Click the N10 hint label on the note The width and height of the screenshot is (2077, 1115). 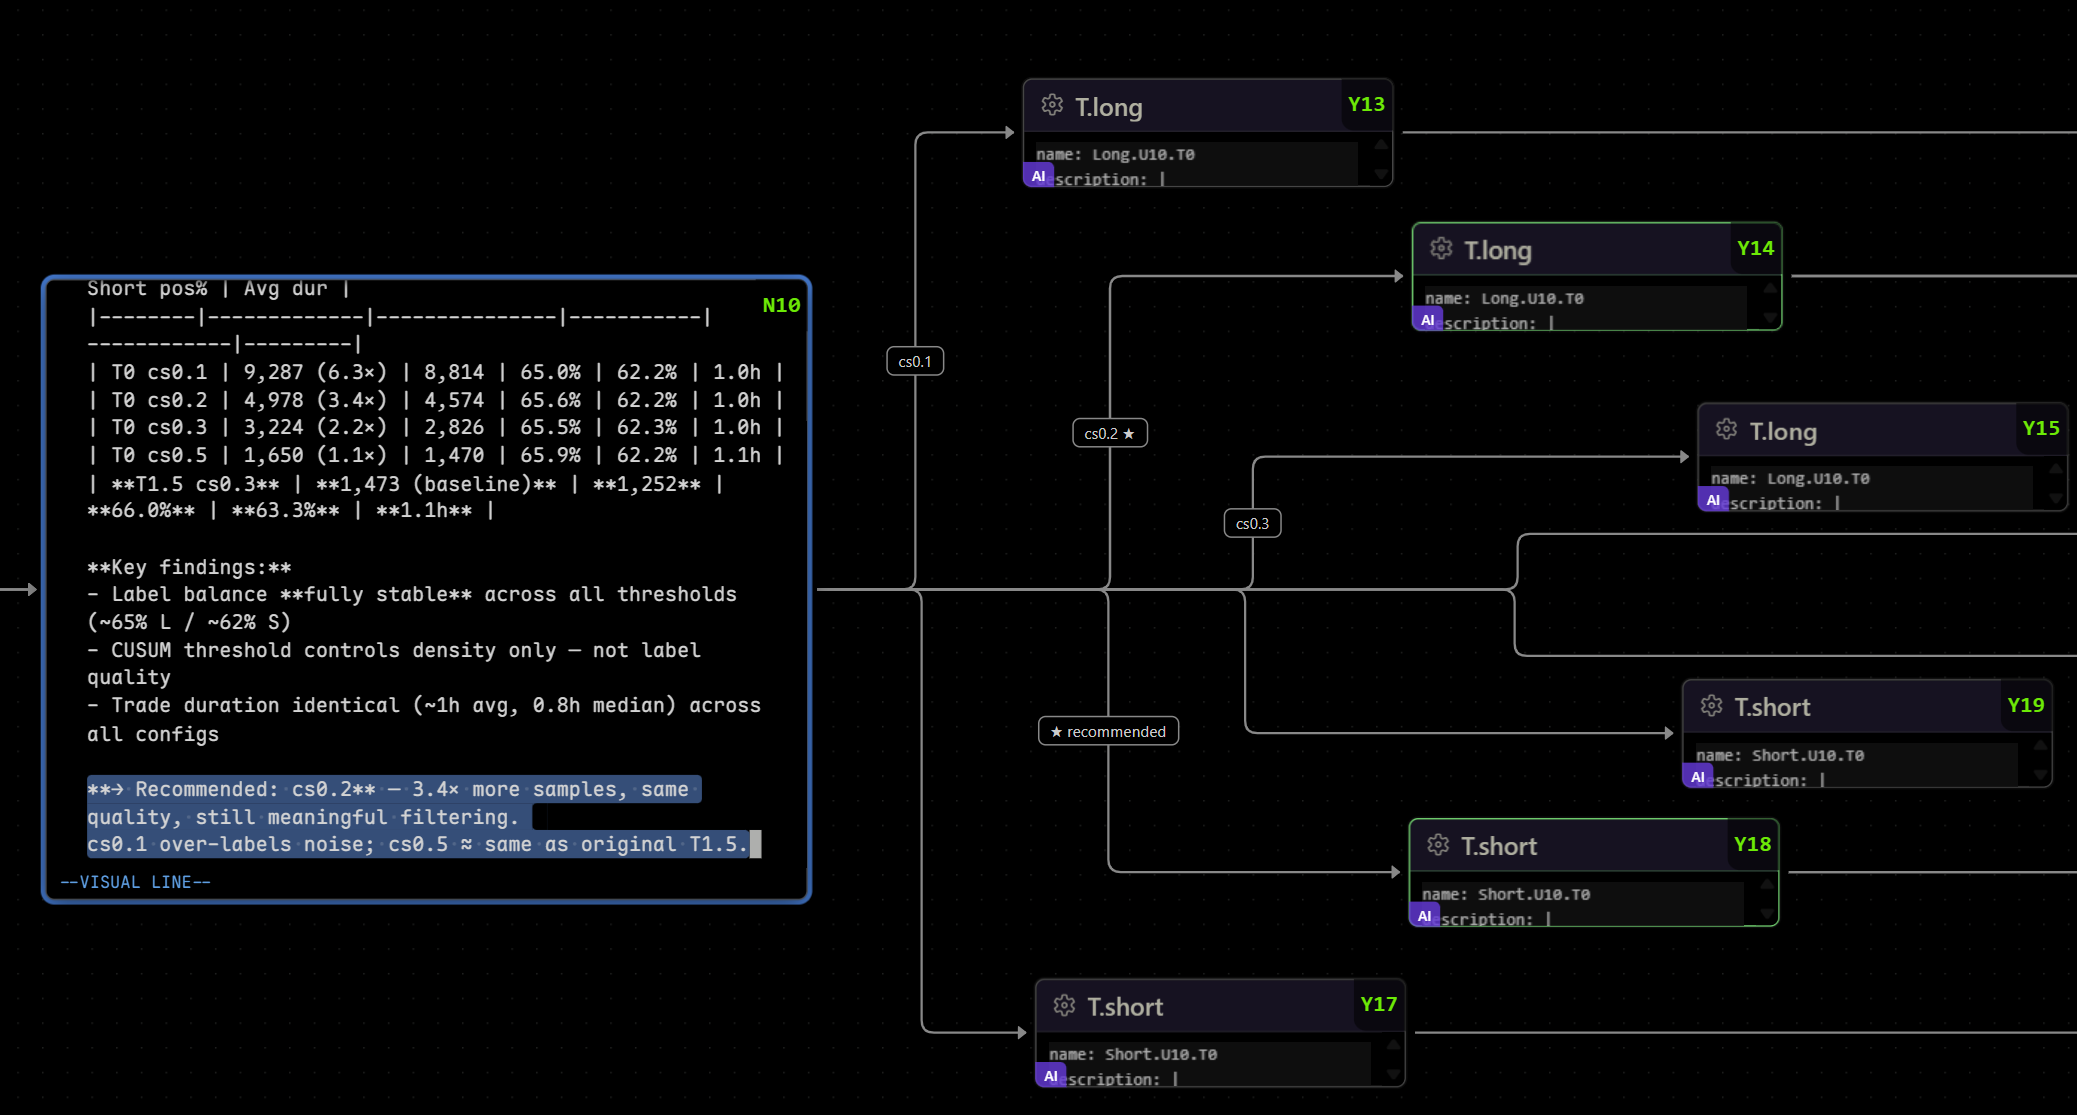pos(781,305)
